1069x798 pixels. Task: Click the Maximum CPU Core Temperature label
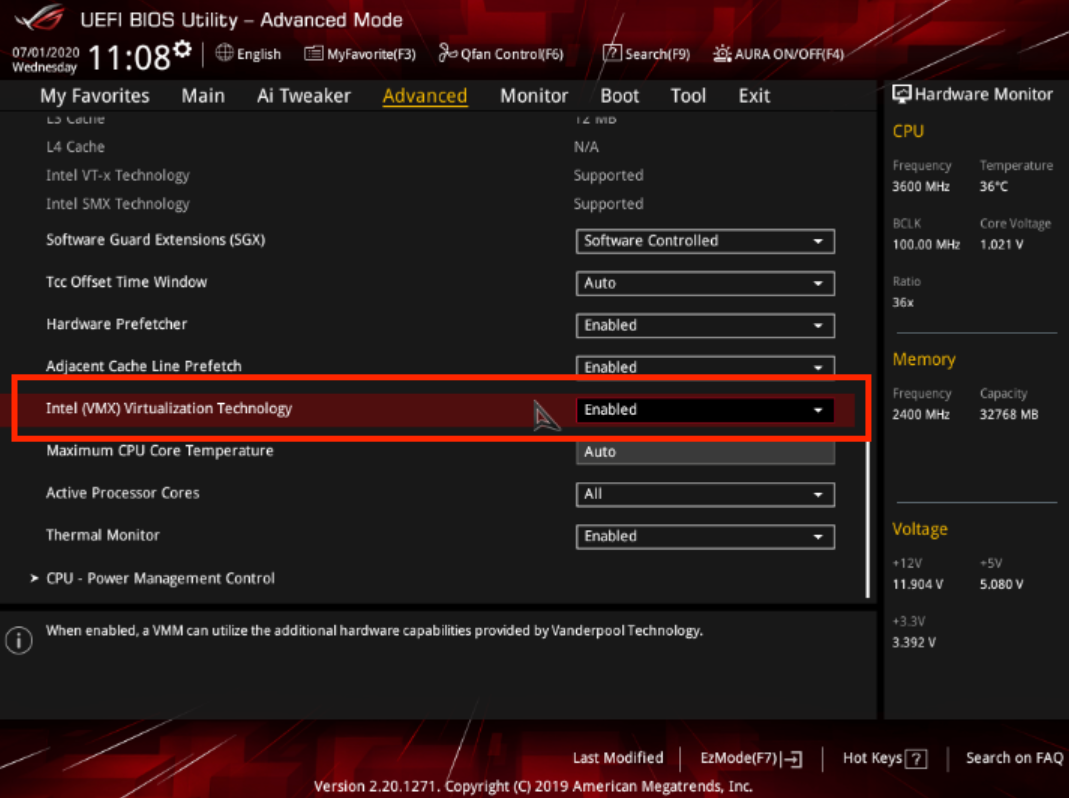(x=160, y=451)
